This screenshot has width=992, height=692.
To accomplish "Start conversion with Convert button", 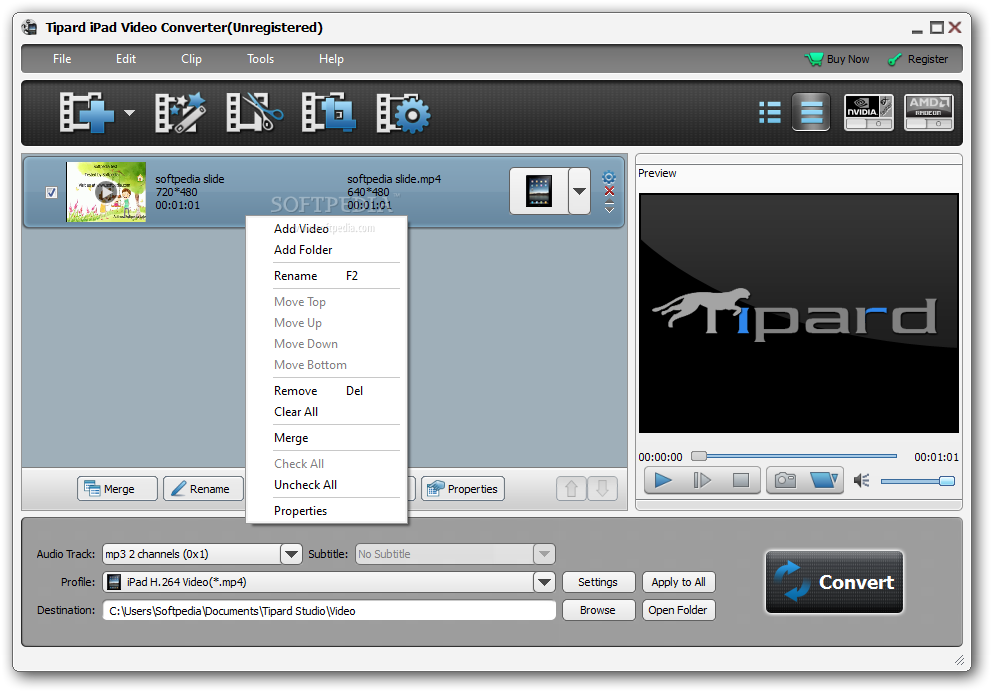I will 834,582.
